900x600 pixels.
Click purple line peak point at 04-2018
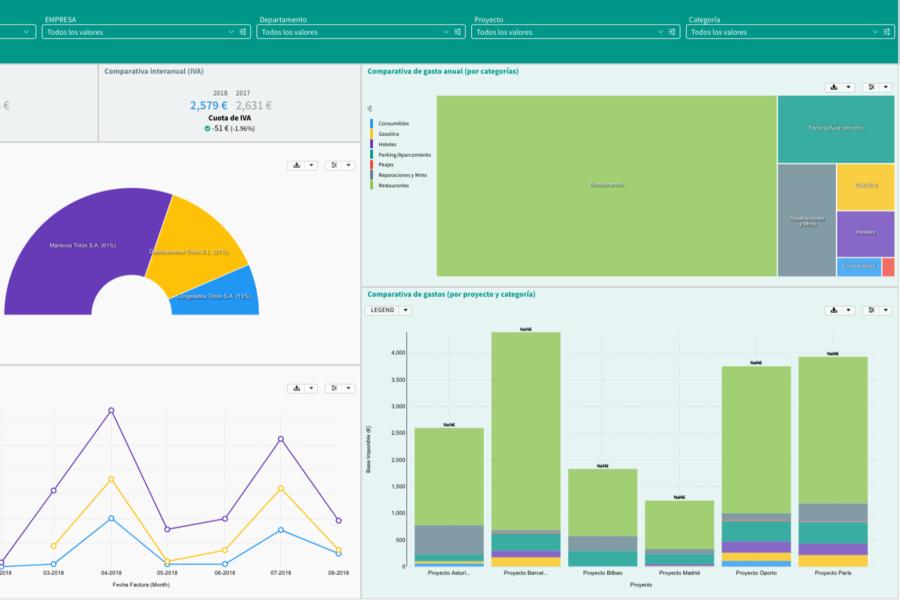tap(111, 411)
